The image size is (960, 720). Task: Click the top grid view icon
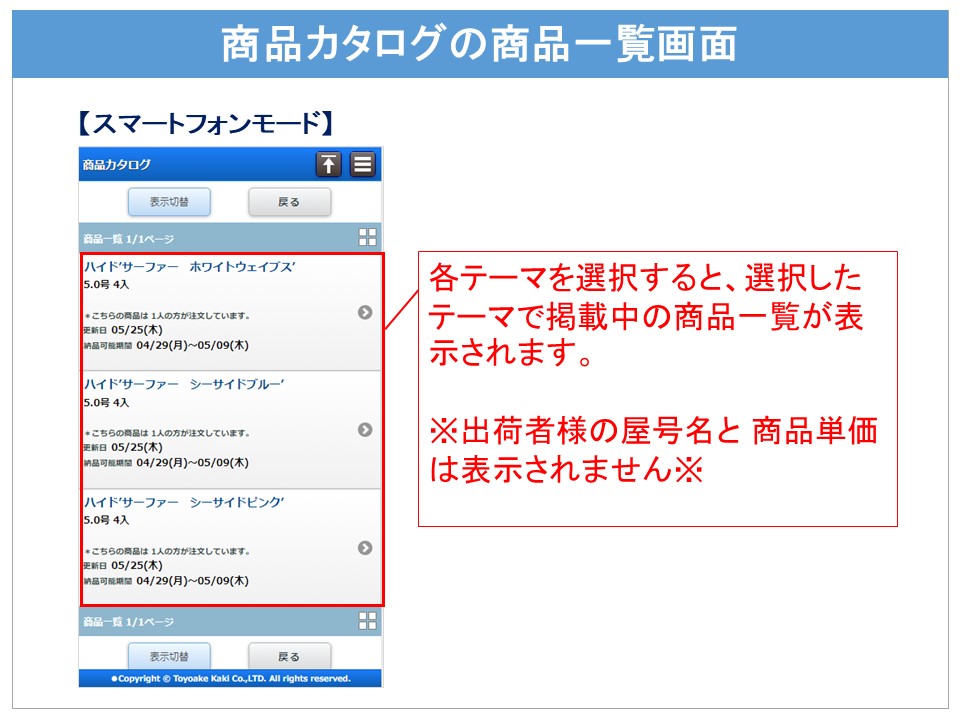[x=367, y=238]
